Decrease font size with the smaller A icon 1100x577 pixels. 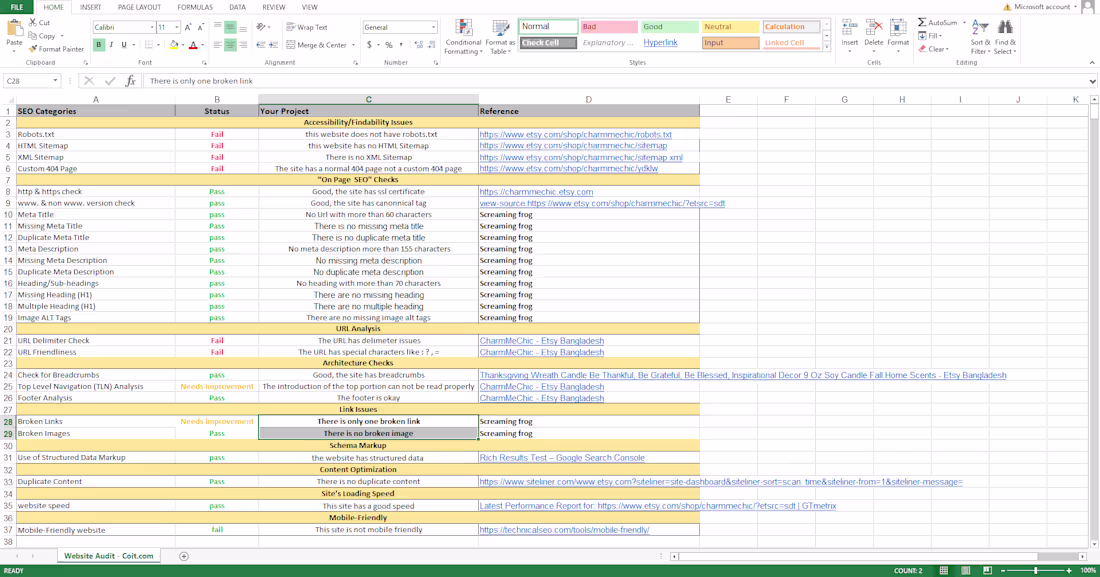(x=201, y=27)
